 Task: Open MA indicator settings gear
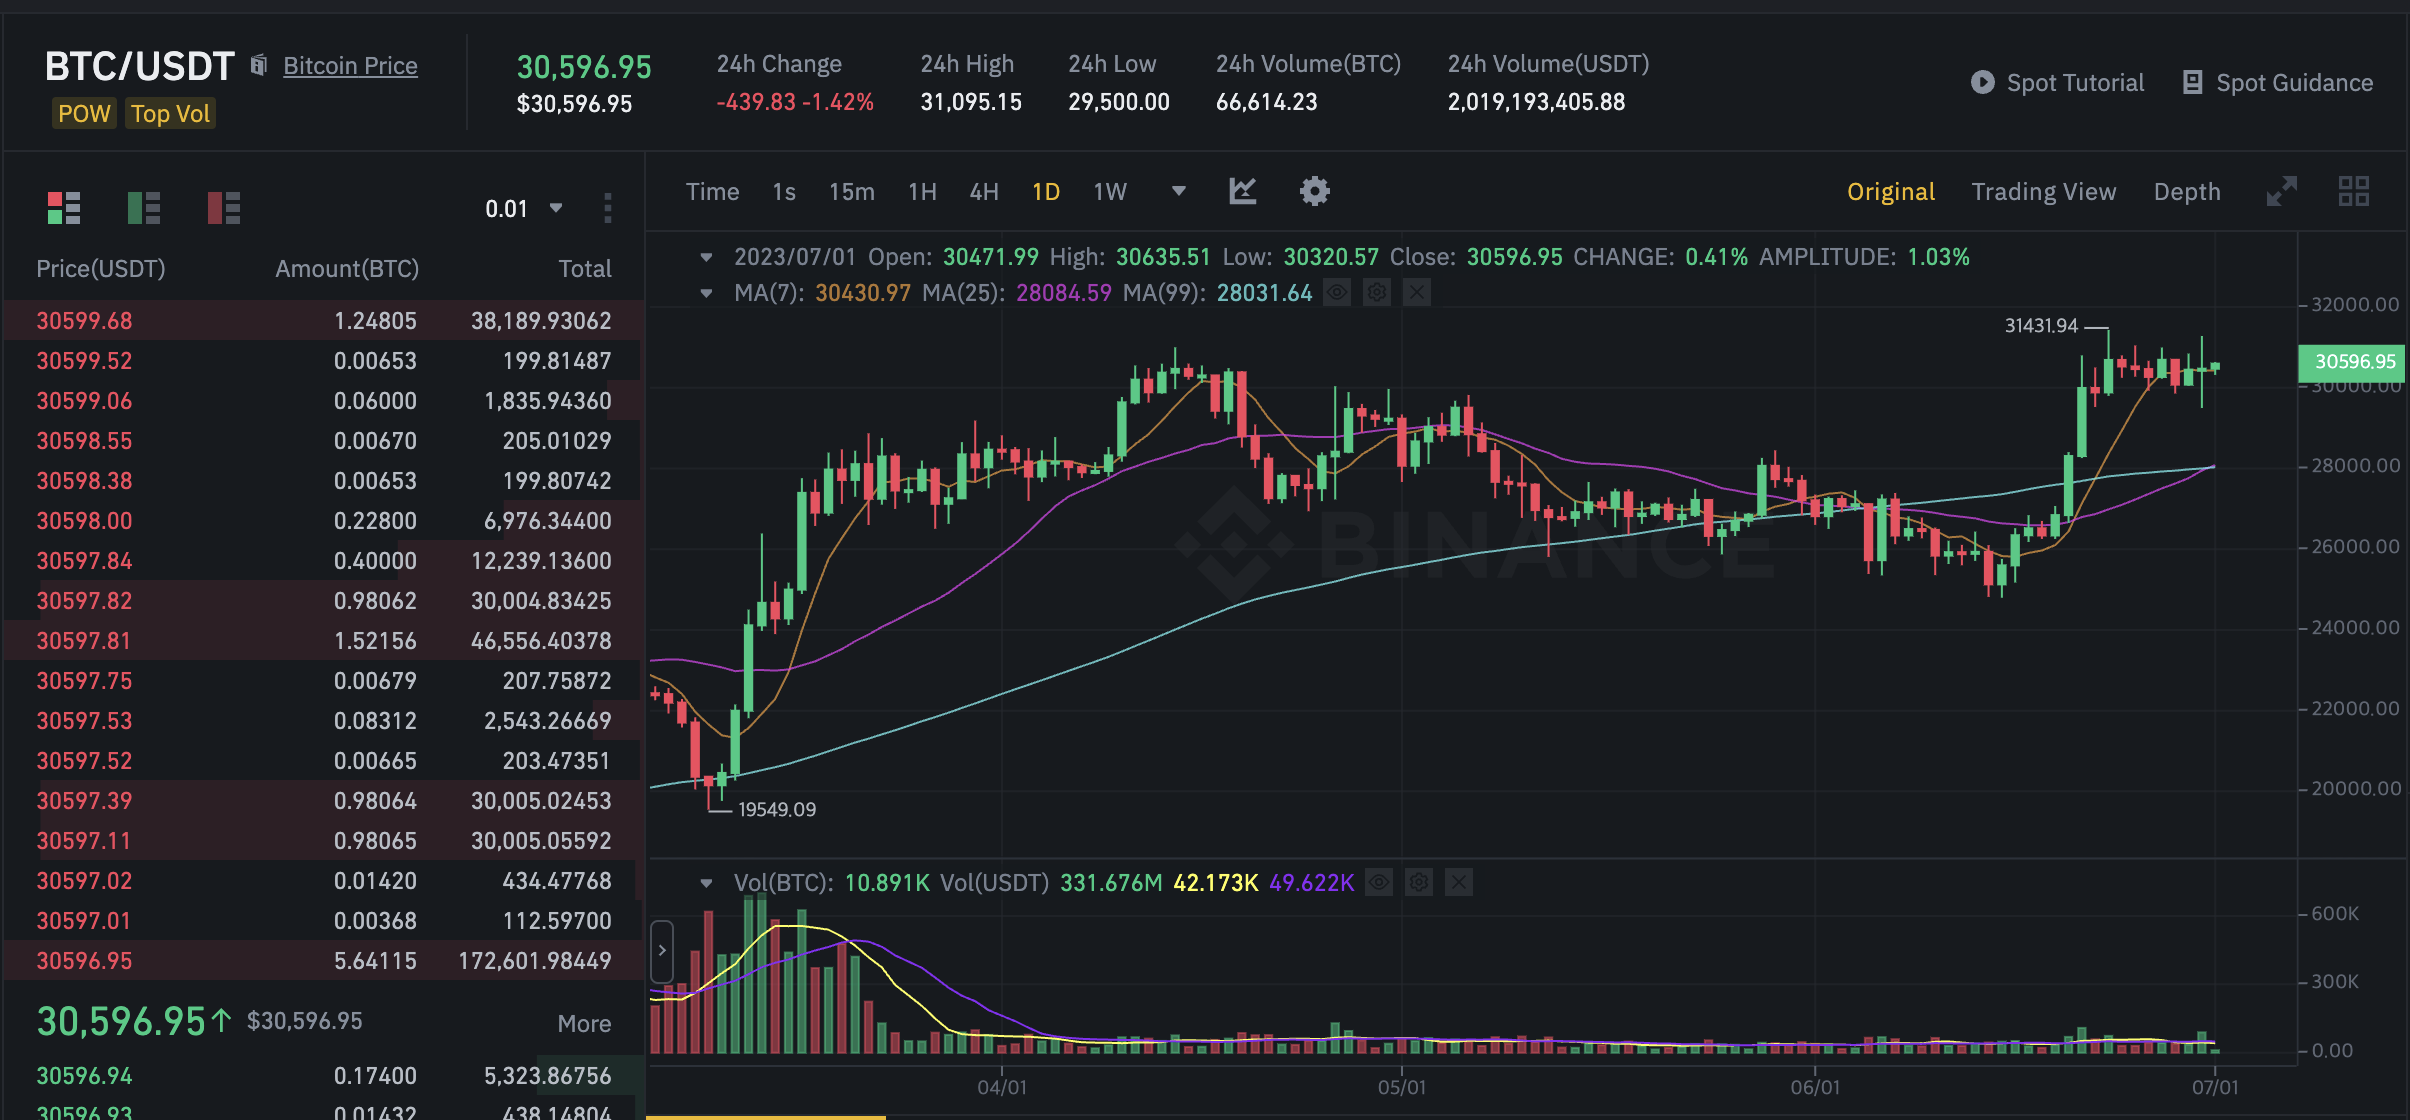1377,293
